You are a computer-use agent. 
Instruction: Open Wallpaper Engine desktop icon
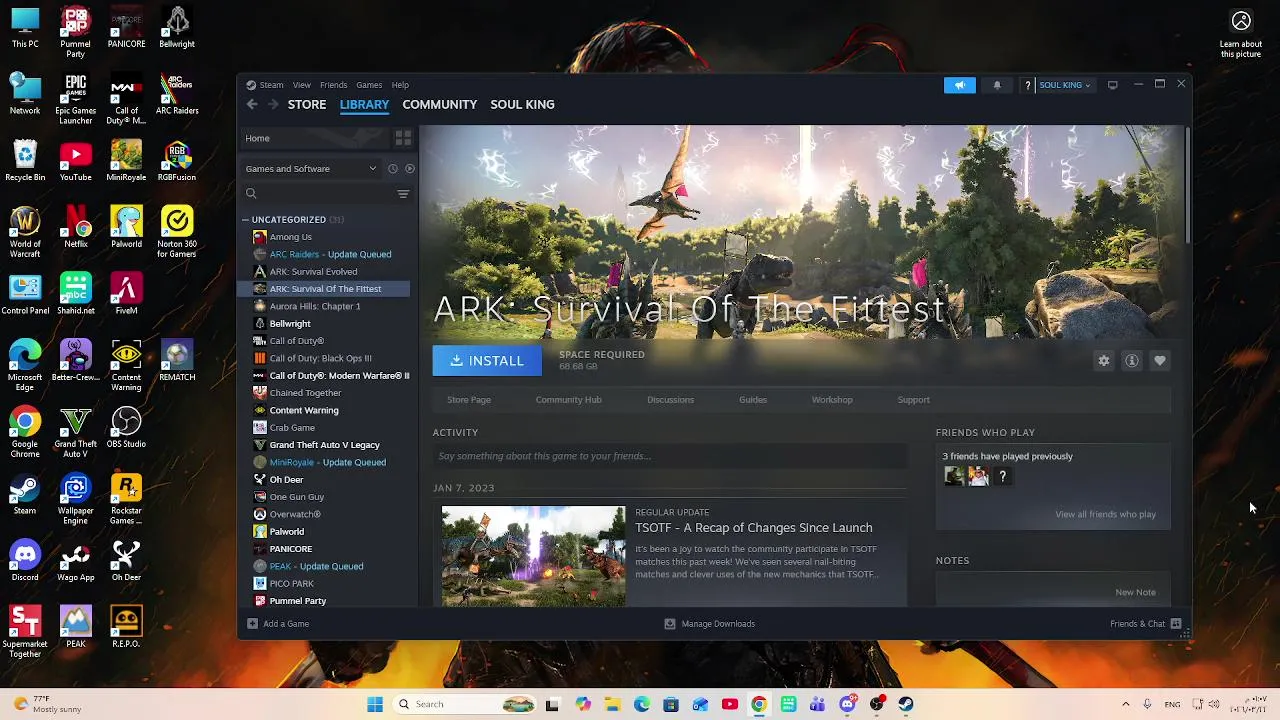76,499
